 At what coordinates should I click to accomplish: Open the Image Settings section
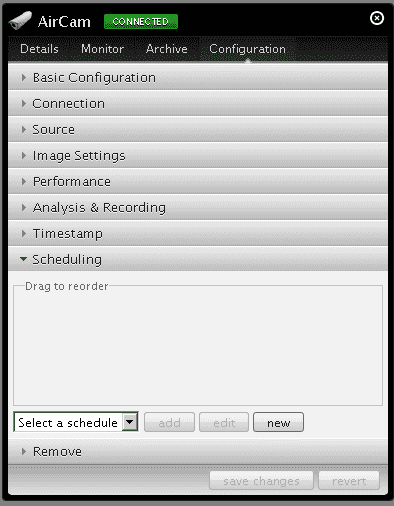pyautogui.click(x=198, y=156)
